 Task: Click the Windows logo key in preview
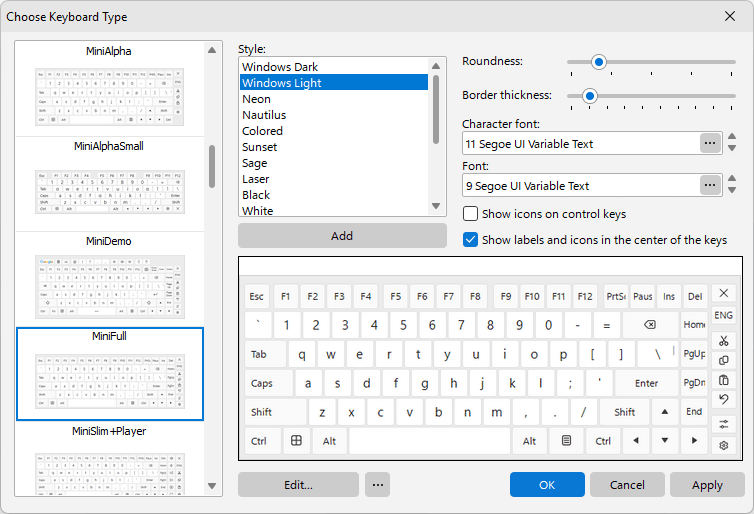pyautogui.click(x=296, y=440)
